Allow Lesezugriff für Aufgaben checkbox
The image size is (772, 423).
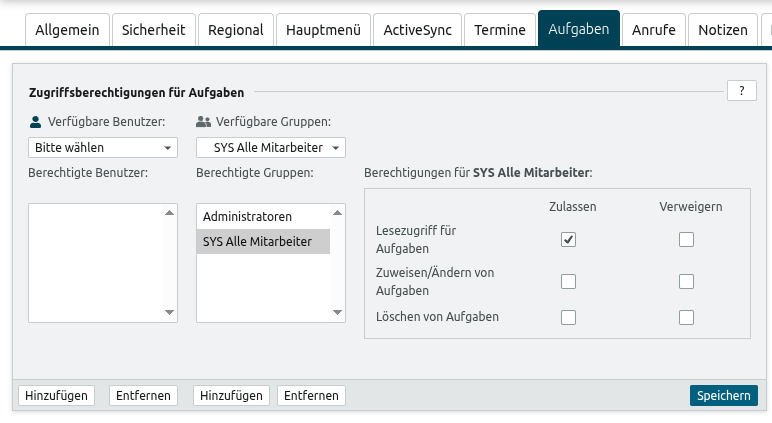click(568, 239)
